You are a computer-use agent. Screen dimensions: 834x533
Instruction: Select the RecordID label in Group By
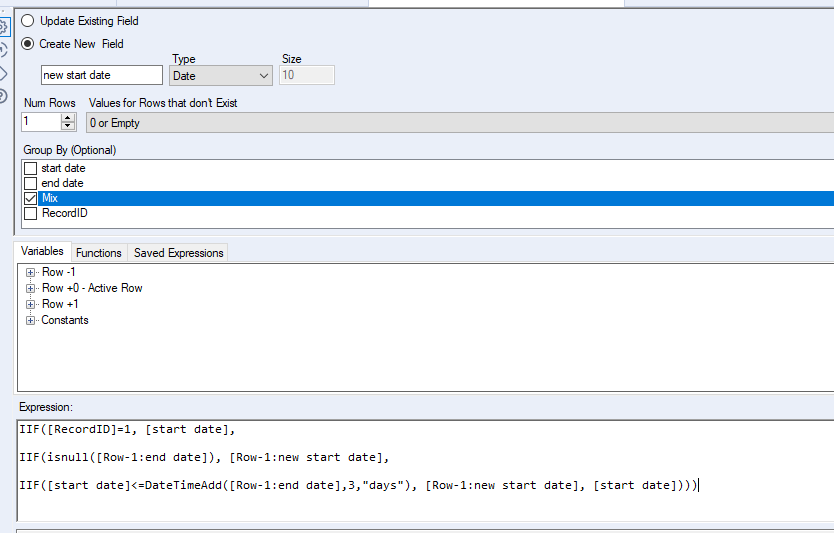coord(64,213)
